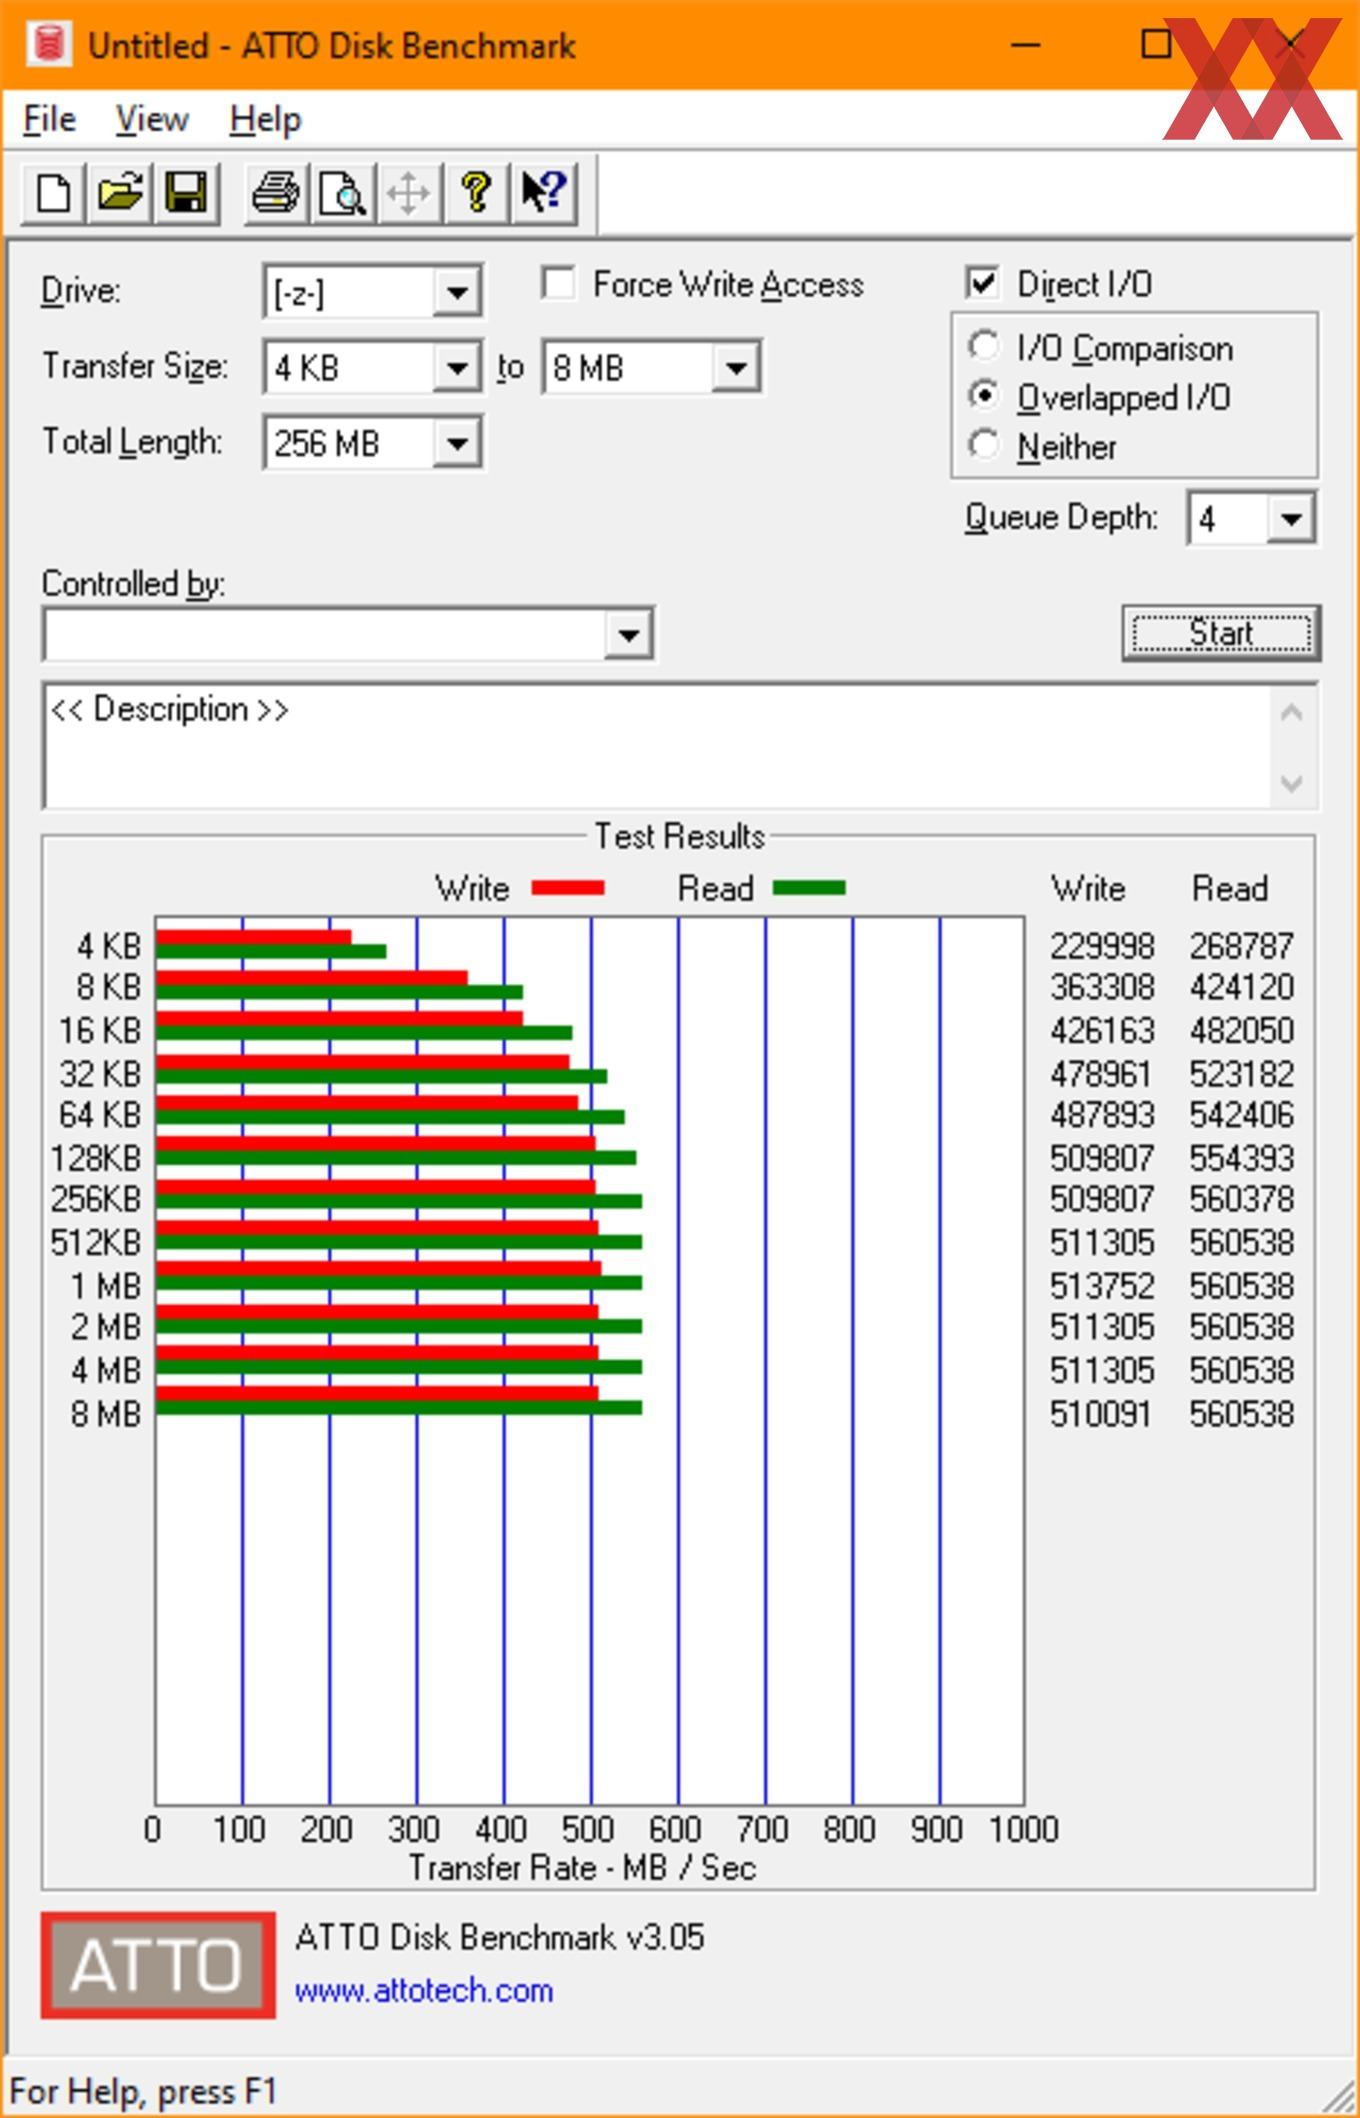The width and height of the screenshot is (1360, 2118).
Task: Click the Start button
Action: 1221,633
